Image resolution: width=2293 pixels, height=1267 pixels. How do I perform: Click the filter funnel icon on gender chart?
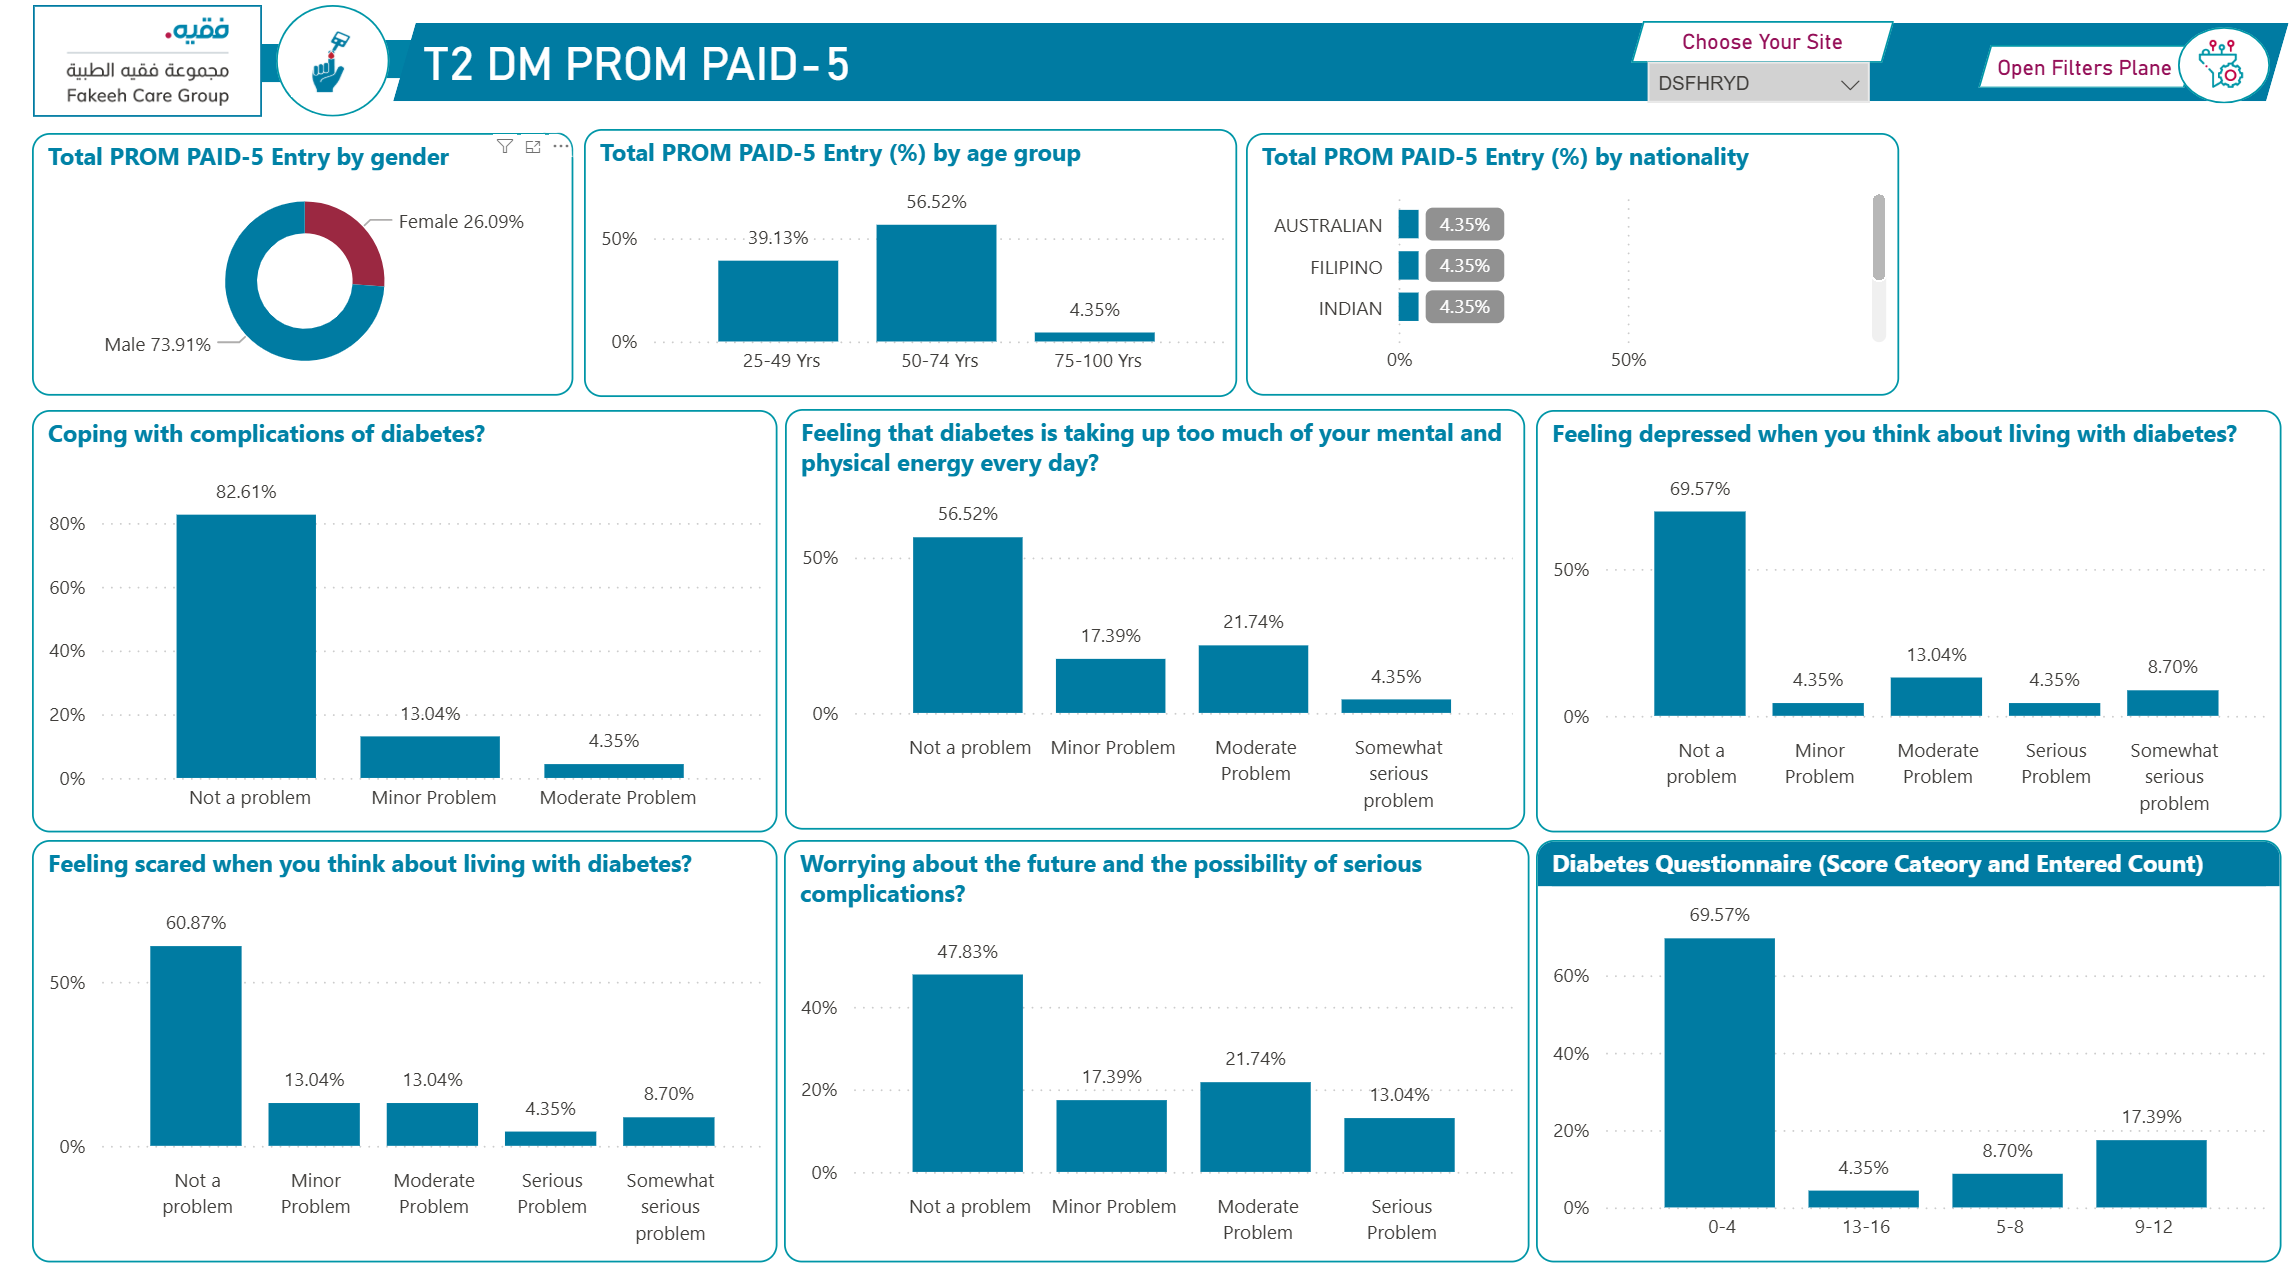[x=505, y=147]
